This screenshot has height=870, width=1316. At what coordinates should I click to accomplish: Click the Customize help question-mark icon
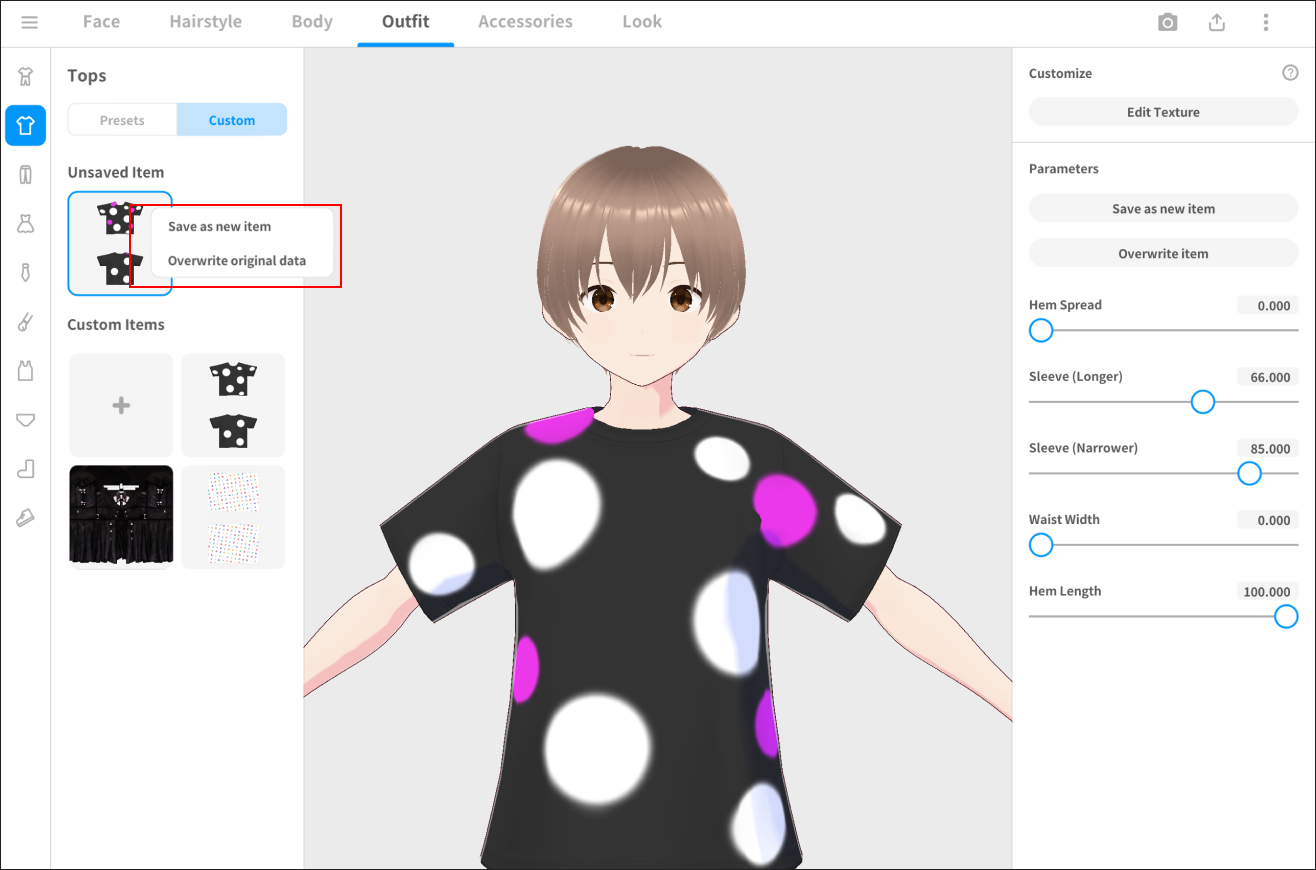coord(1290,73)
